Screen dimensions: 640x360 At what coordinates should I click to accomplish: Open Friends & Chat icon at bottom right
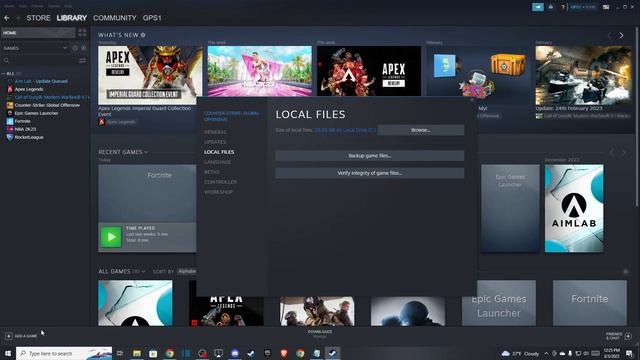click(628, 336)
